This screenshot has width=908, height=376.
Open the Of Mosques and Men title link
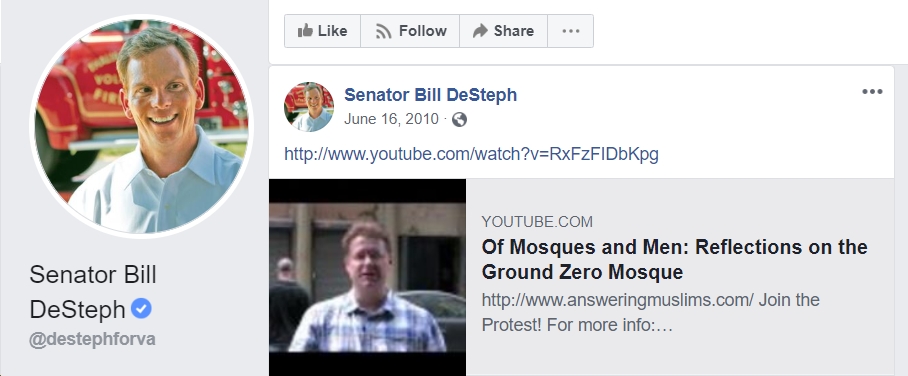tap(675, 259)
